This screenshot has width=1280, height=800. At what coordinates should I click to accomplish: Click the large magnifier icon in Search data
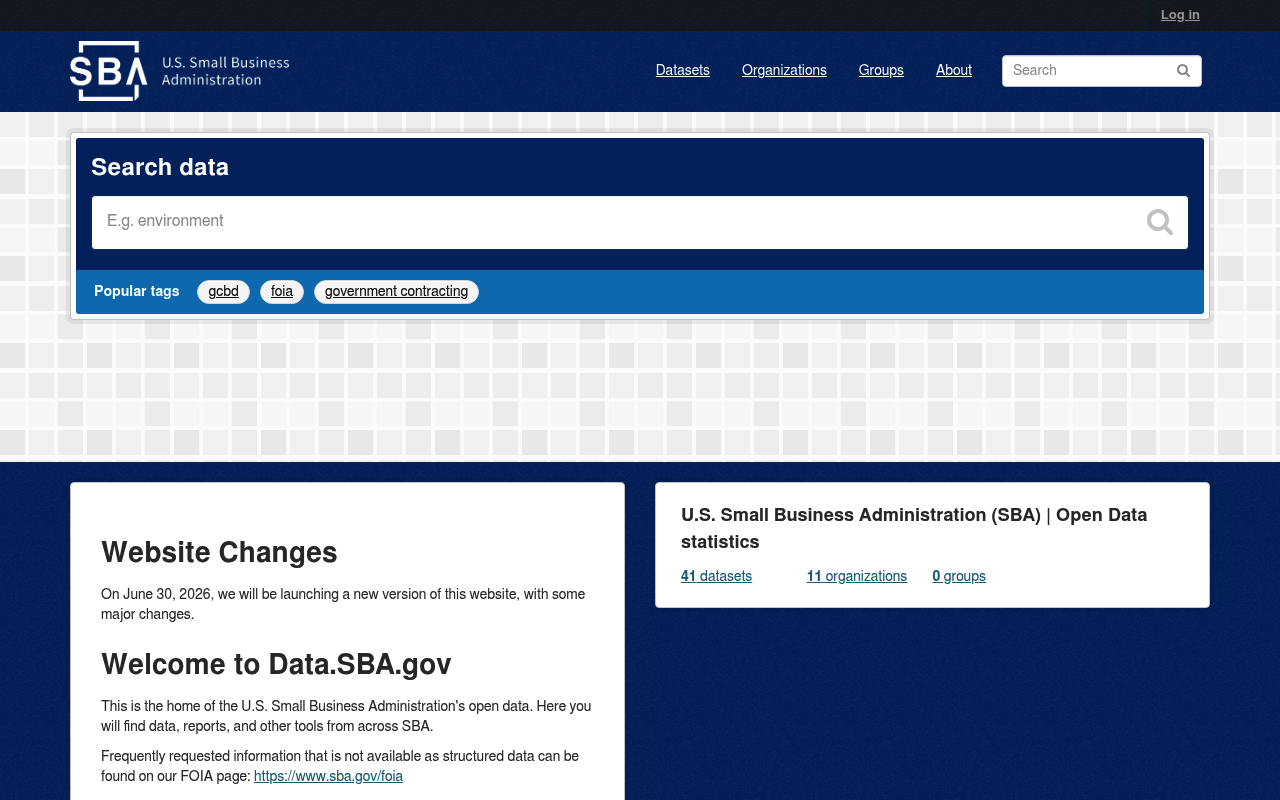[x=1160, y=222]
